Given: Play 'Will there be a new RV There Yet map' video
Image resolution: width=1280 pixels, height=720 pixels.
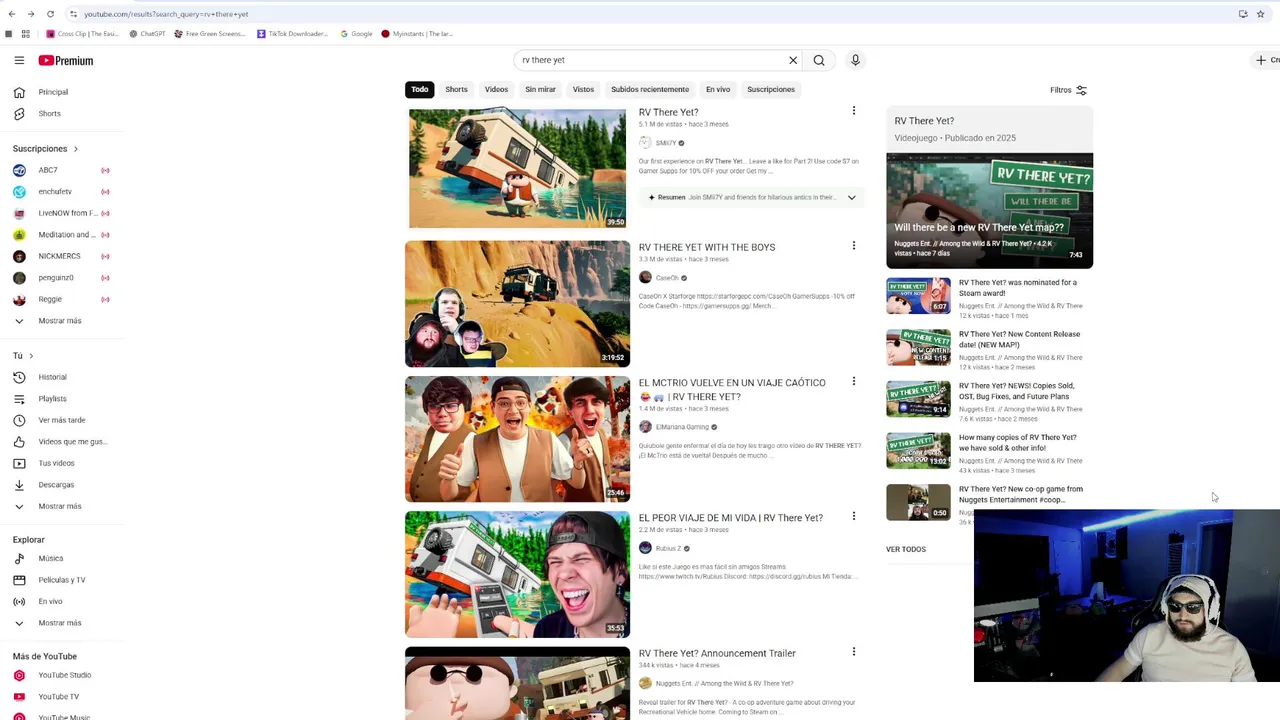Looking at the screenshot, I should (989, 211).
